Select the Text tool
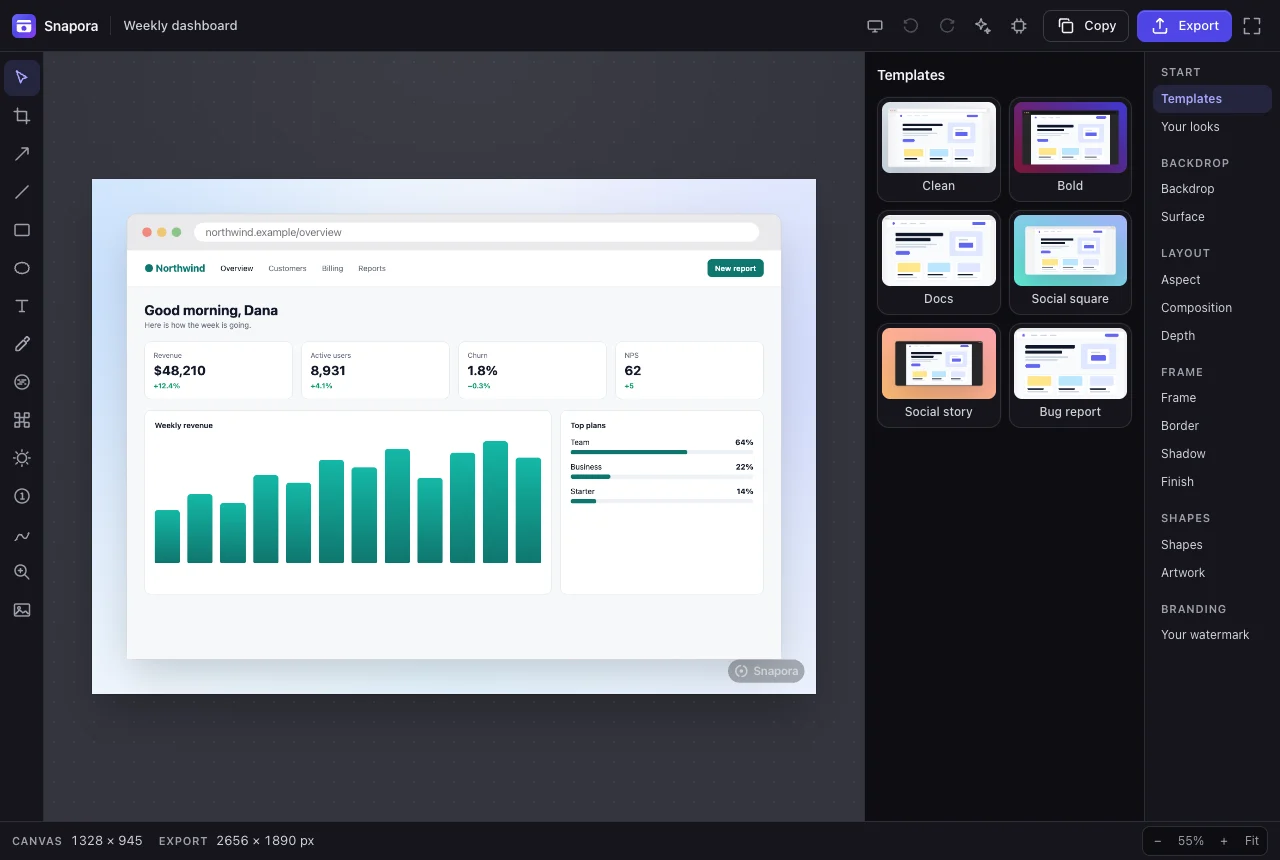 pyautogui.click(x=22, y=306)
